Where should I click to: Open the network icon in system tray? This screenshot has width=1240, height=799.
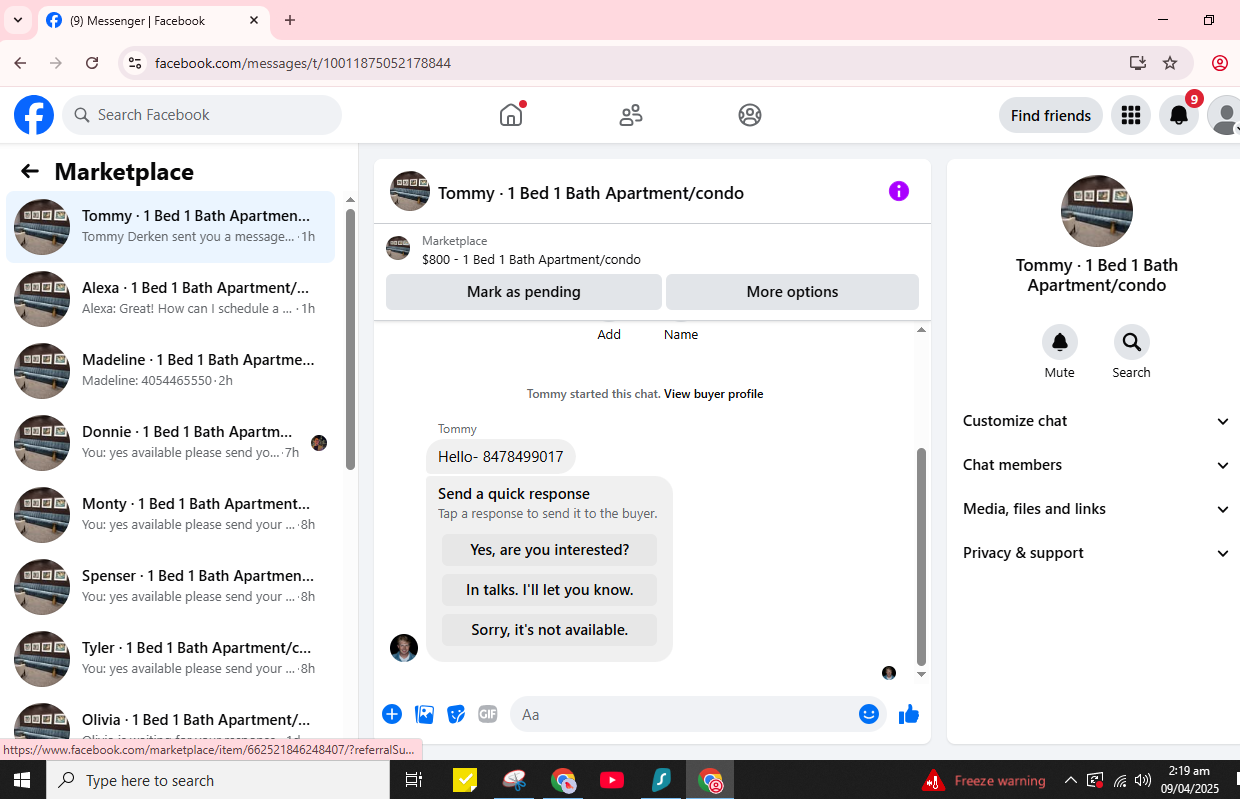coord(1120,780)
